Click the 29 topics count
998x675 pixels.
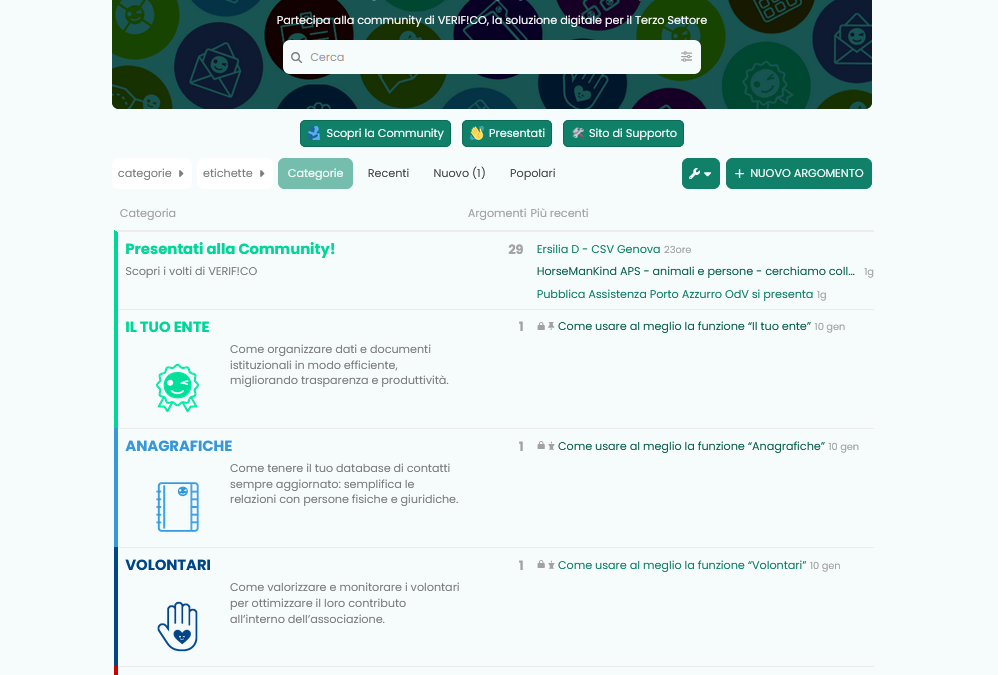click(x=516, y=250)
